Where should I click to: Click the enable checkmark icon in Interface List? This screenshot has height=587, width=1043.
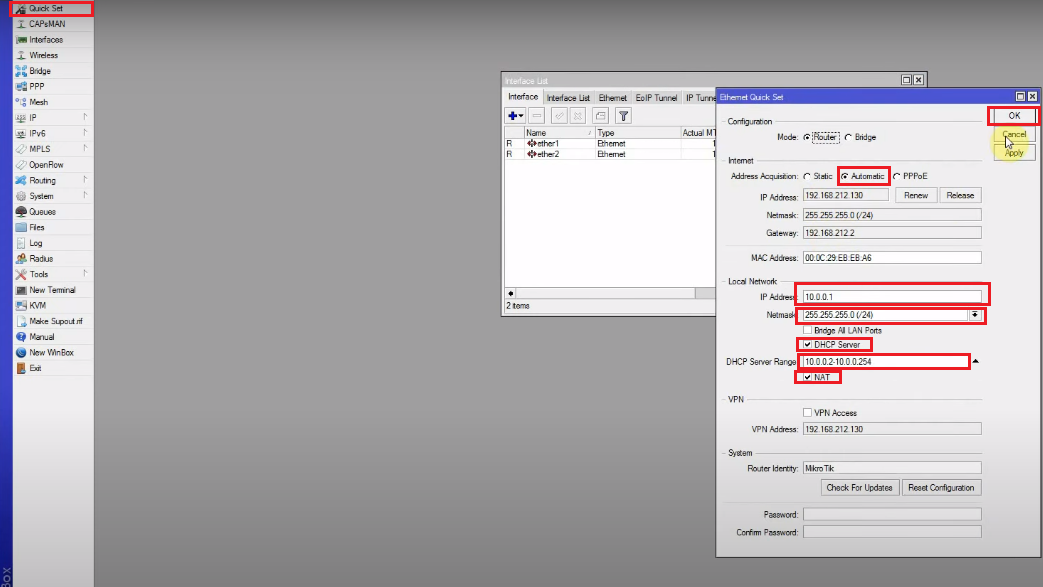pyautogui.click(x=559, y=116)
